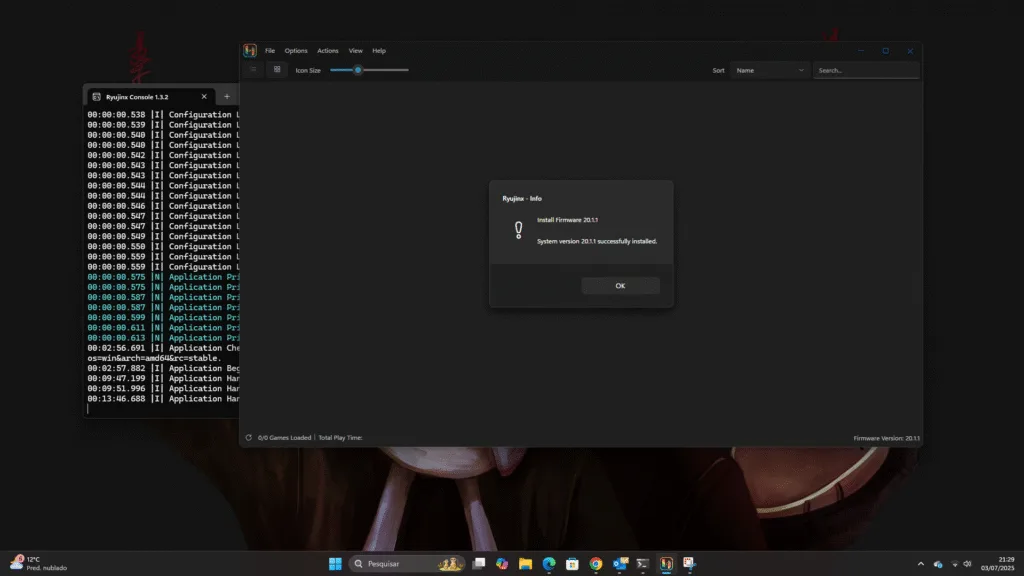Click Ryujinx icon in taskbar
The image size is (1024, 576).
point(666,564)
